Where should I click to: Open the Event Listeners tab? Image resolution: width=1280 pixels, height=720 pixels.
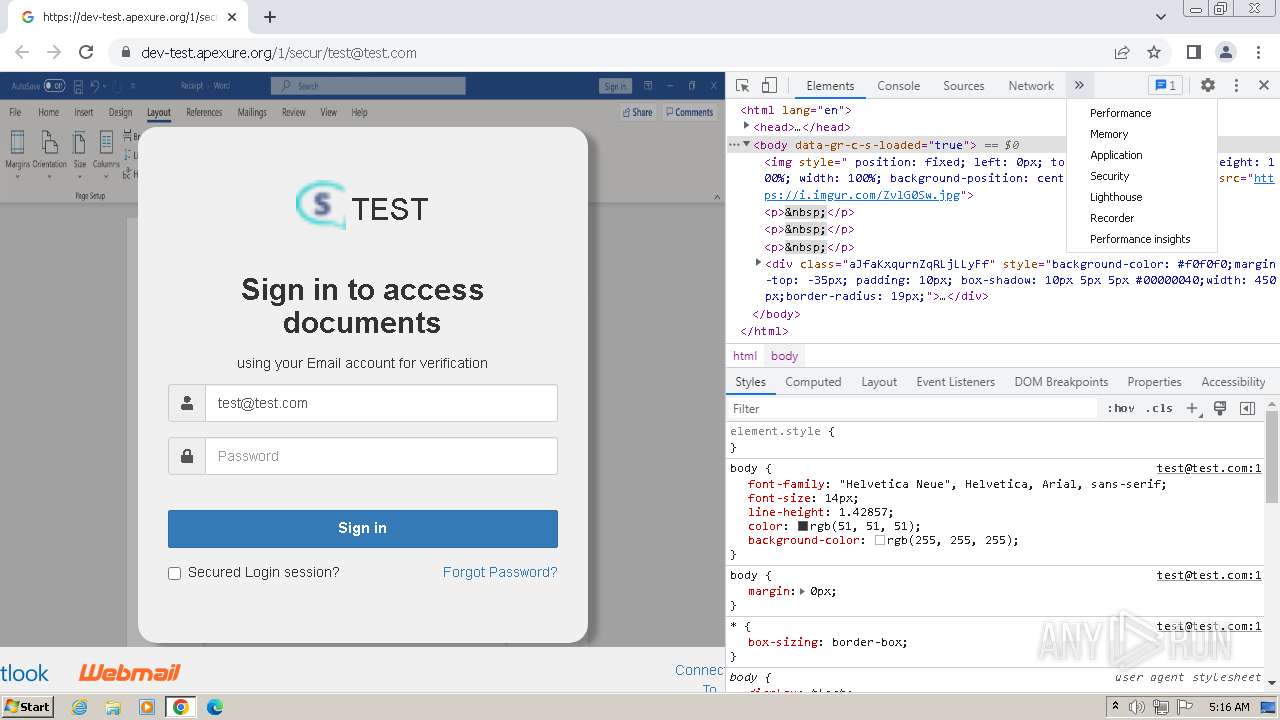(x=955, y=382)
